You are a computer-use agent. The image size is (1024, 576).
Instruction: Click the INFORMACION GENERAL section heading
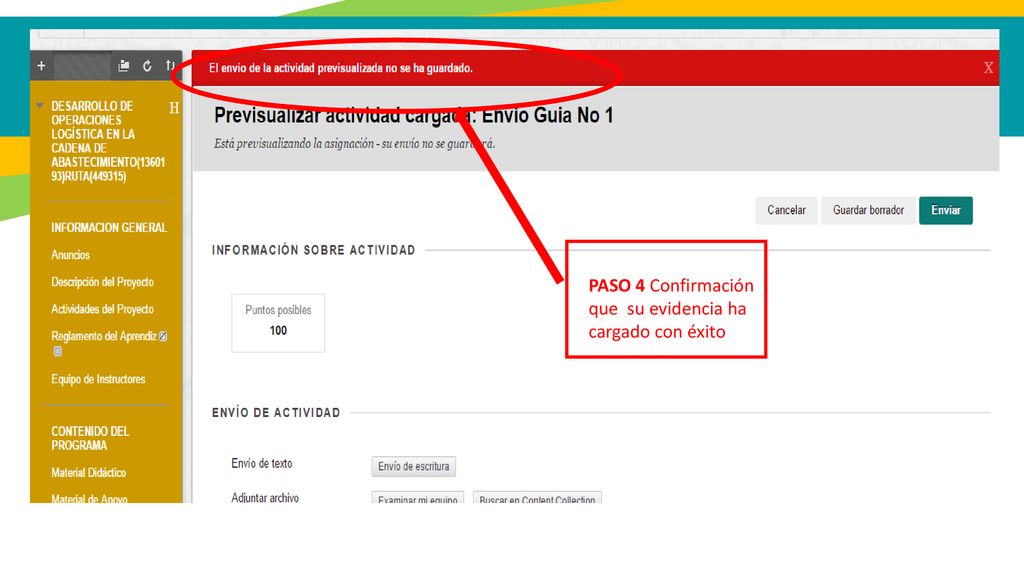coord(109,227)
